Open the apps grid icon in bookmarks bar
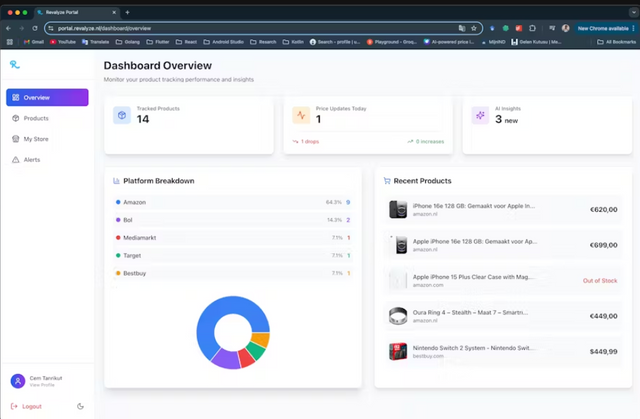The width and height of the screenshot is (640, 419). (x=10, y=42)
